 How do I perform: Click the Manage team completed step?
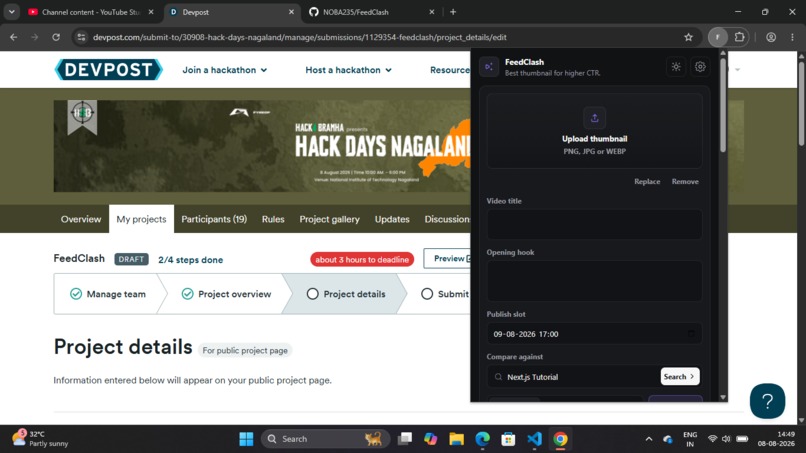pos(108,294)
